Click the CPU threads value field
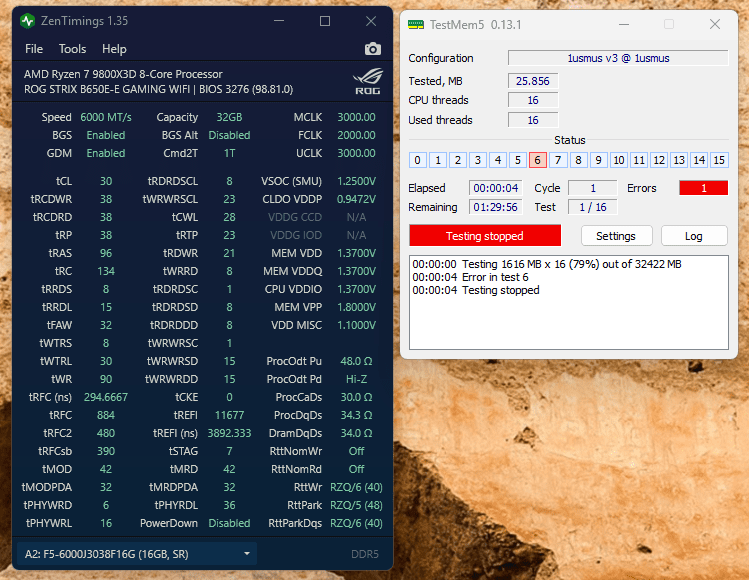 point(533,100)
